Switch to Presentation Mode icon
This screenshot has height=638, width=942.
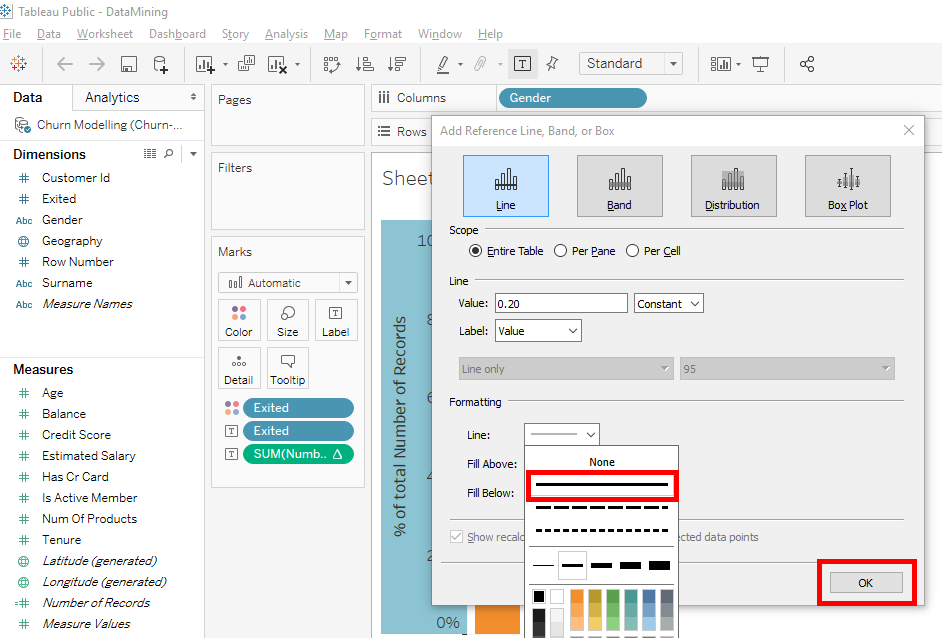[x=761, y=64]
